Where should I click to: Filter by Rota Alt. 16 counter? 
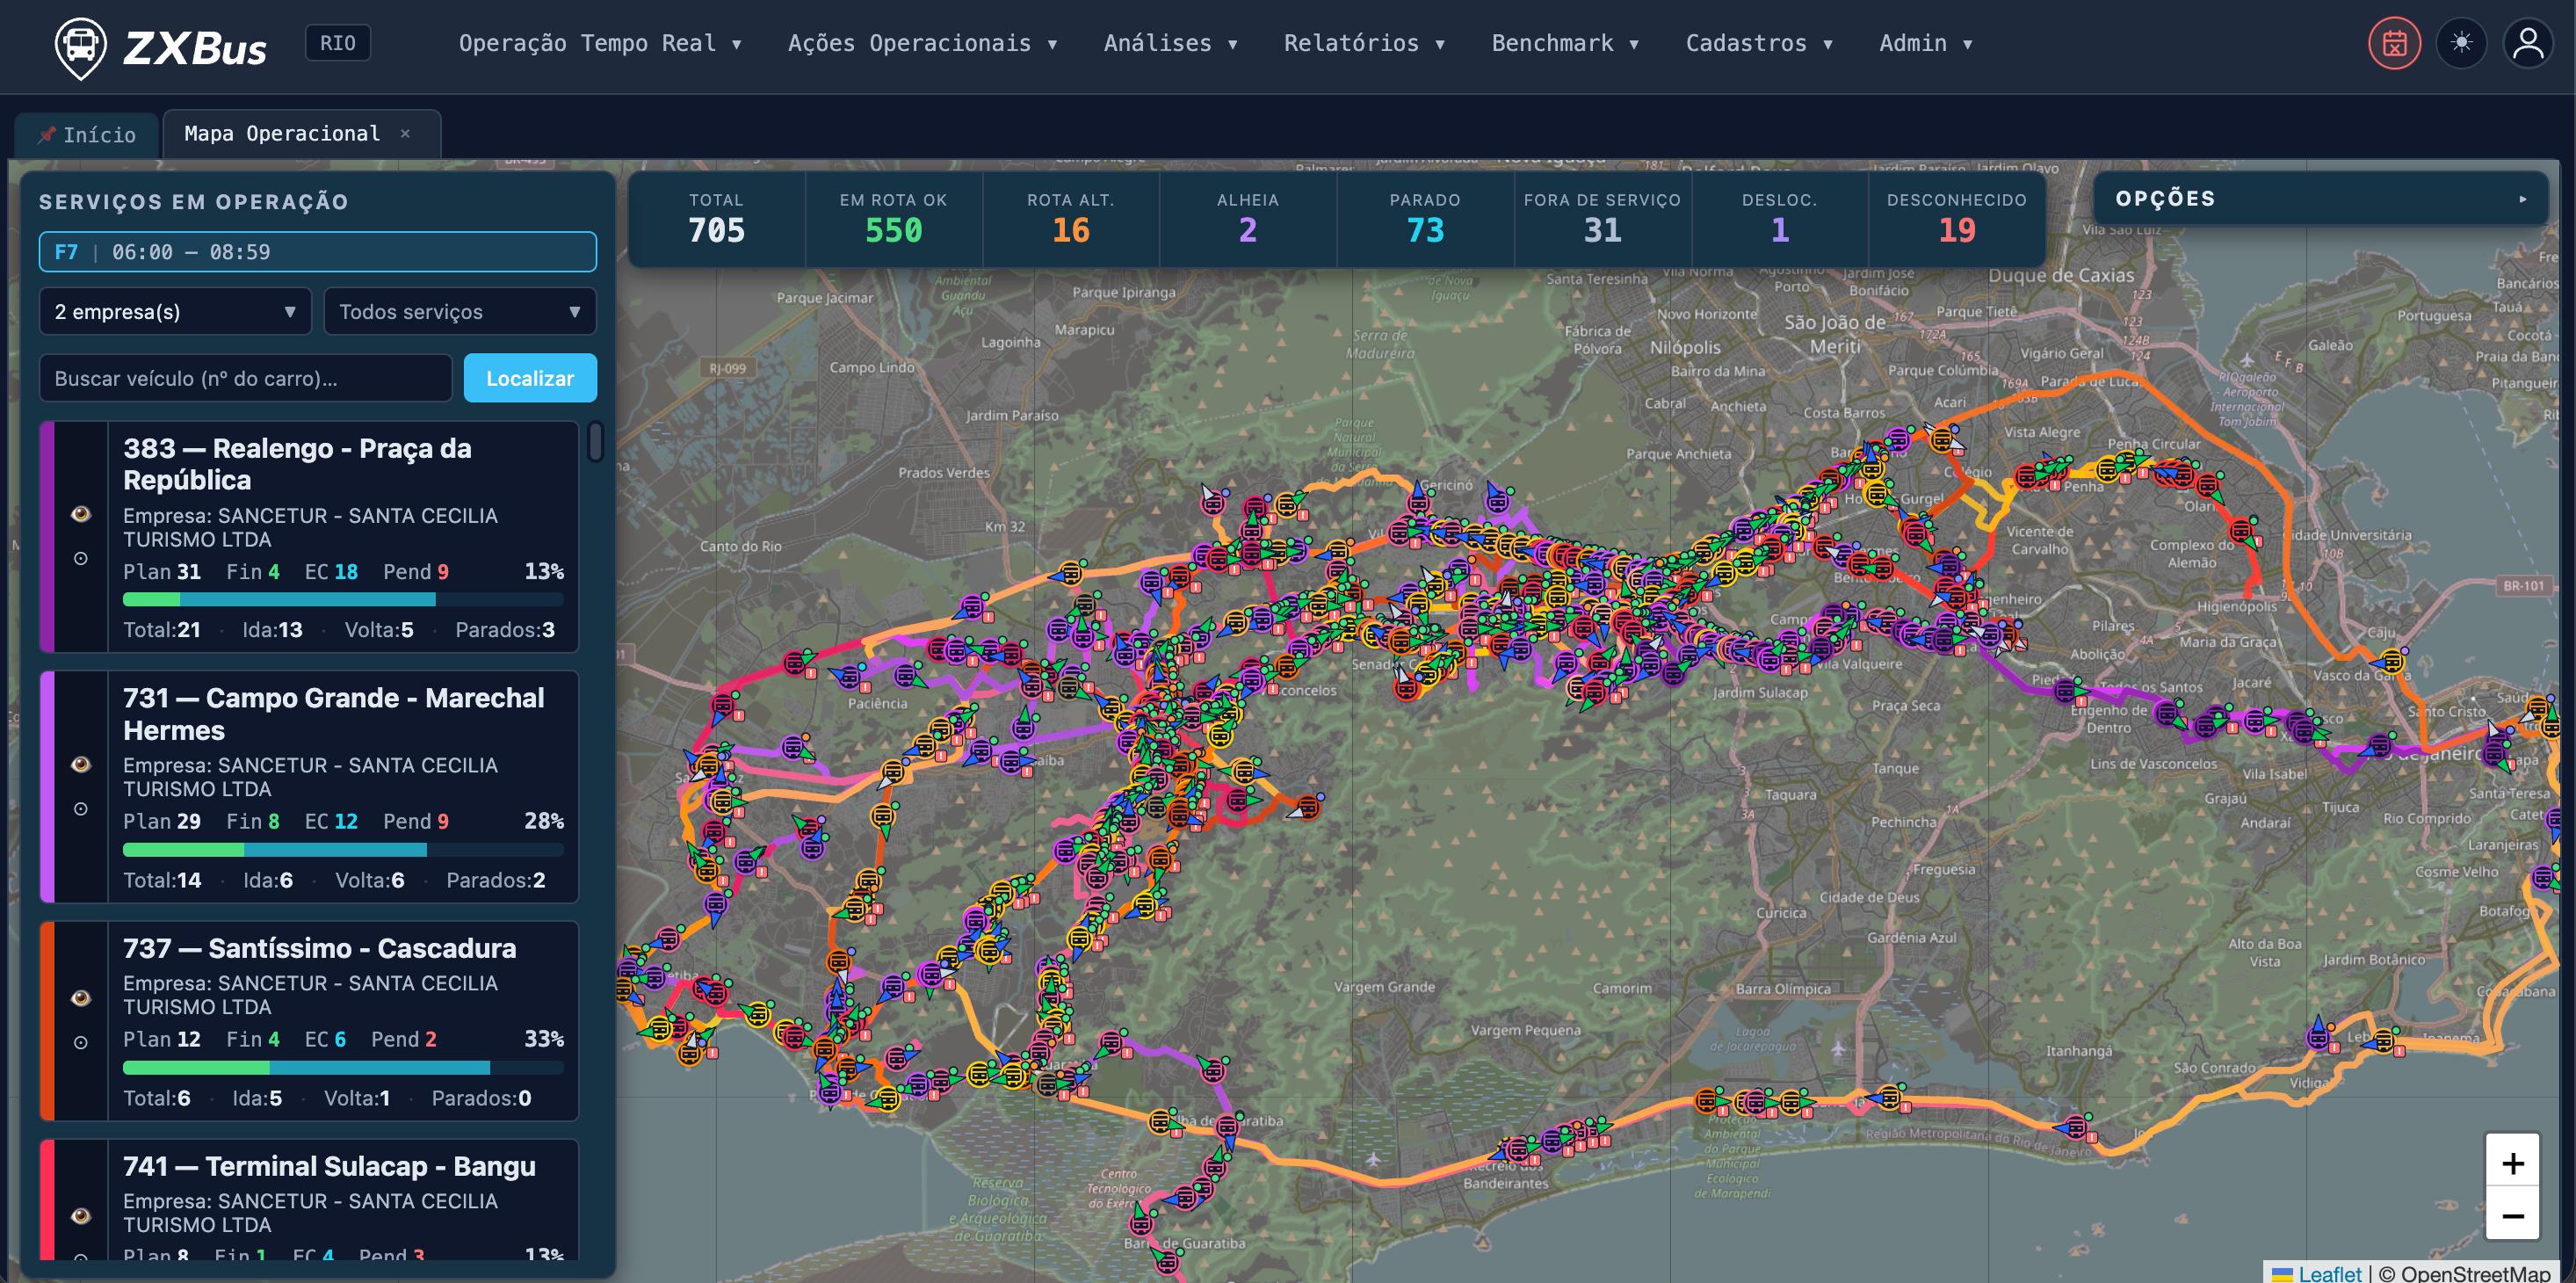tap(1070, 219)
